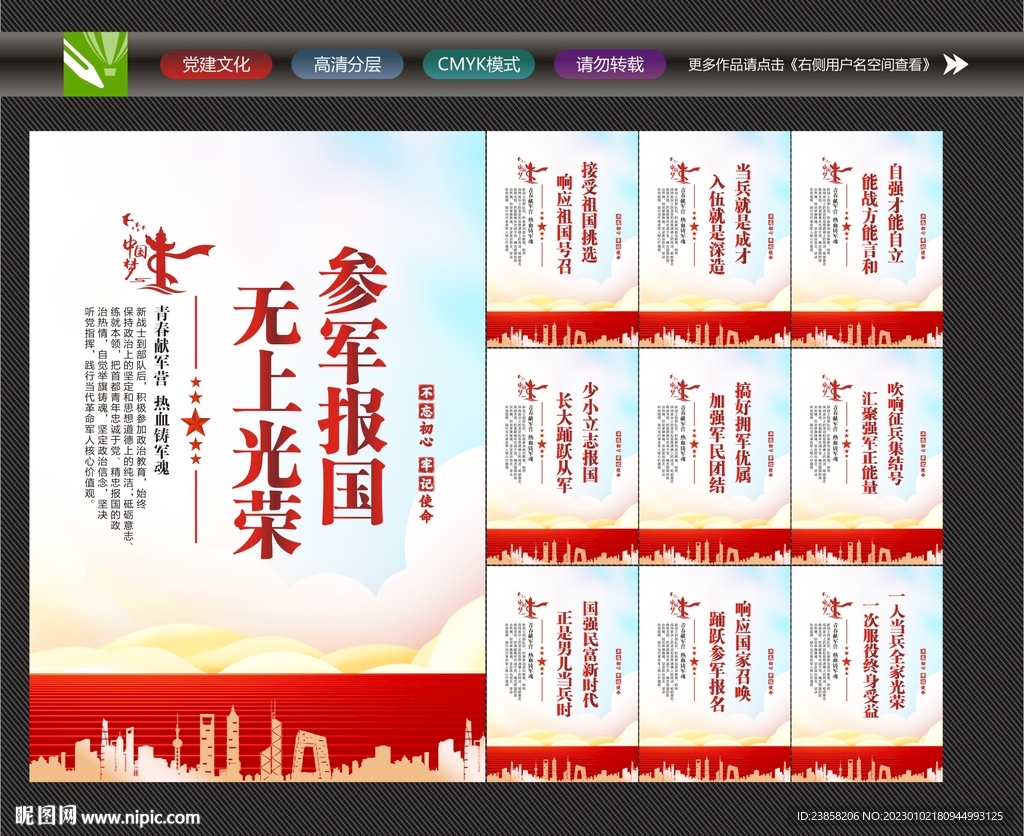This screenshot has height=836, width=1024.
Task: Click the 无上光荣 title text
Action: pyautogui.click(x=267, y=421)
